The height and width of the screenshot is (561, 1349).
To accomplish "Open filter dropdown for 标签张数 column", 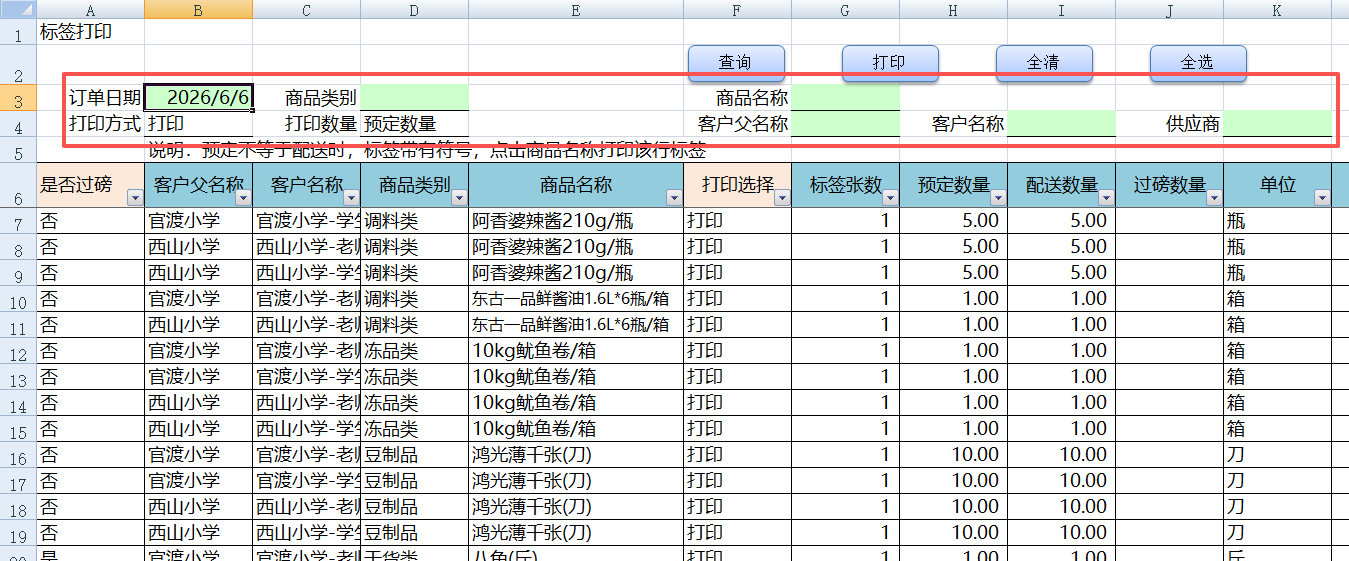I will (890, 198).
